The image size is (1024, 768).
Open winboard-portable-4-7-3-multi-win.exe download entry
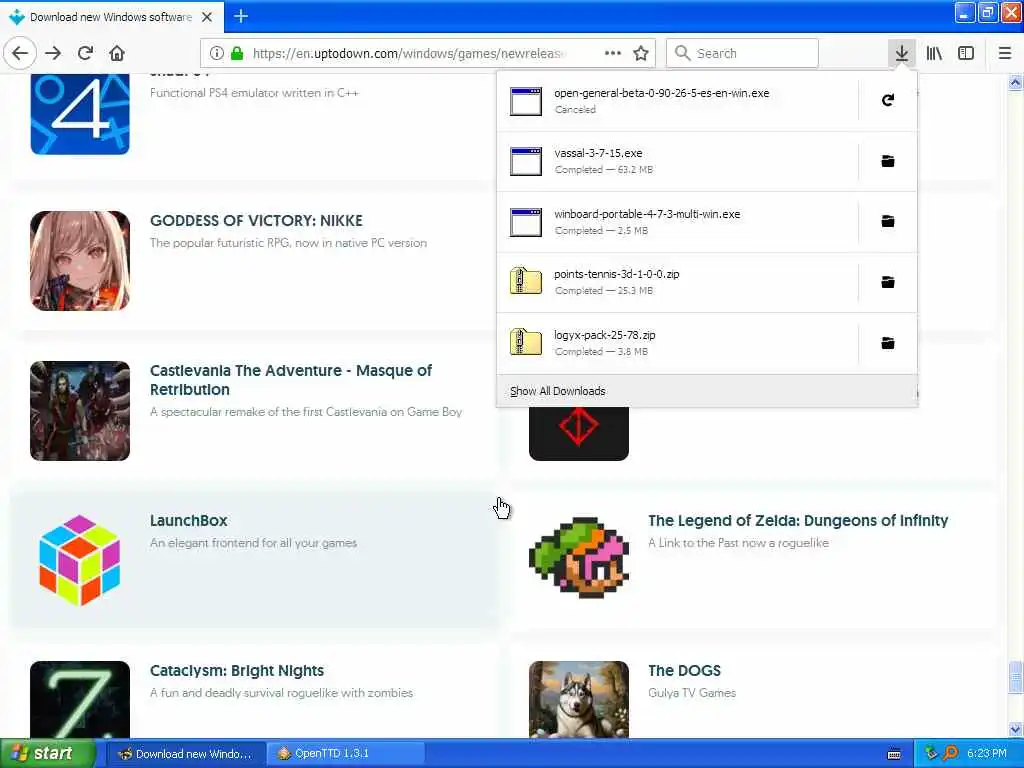coord(677,221)
